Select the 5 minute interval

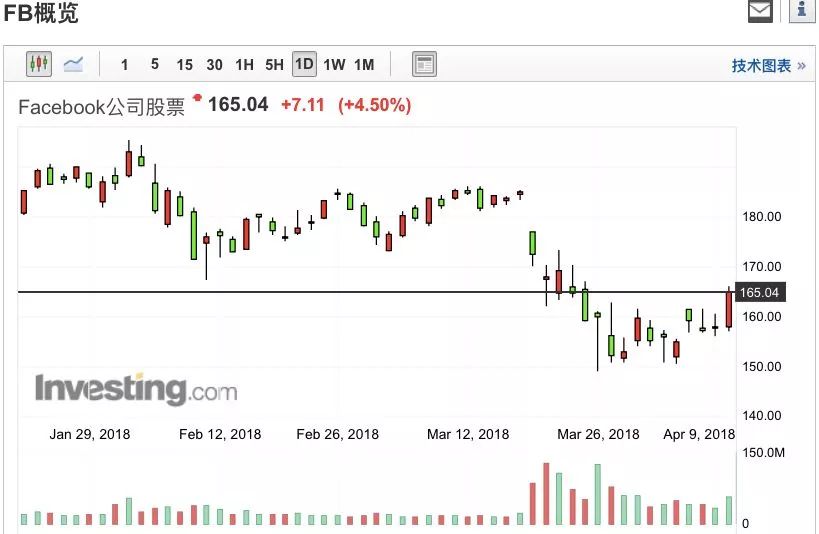[x=154, y=65]
